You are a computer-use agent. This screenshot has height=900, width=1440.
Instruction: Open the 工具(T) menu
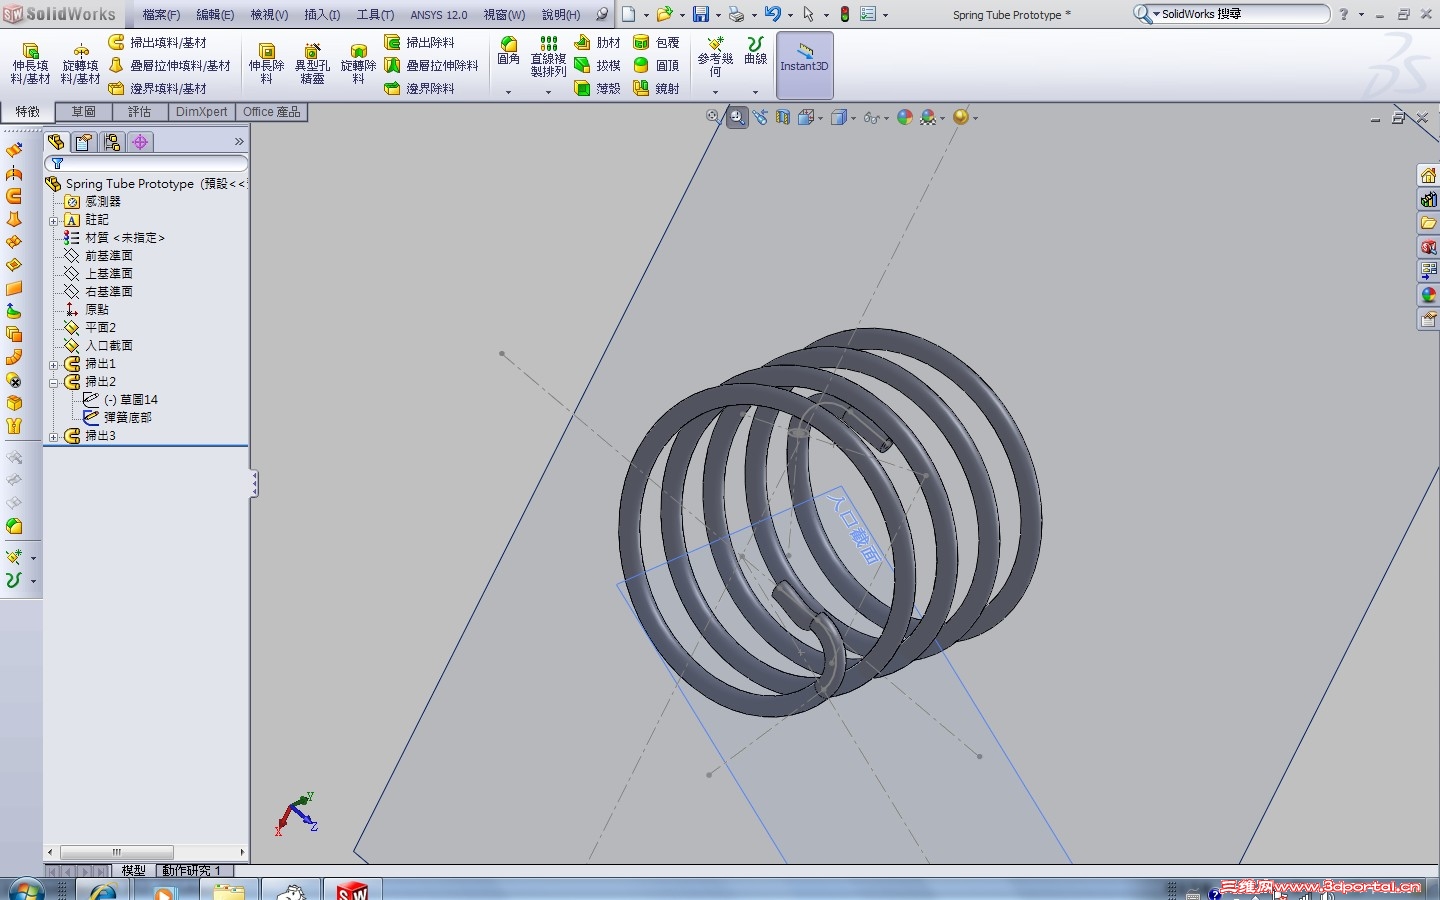coord(375,15)
